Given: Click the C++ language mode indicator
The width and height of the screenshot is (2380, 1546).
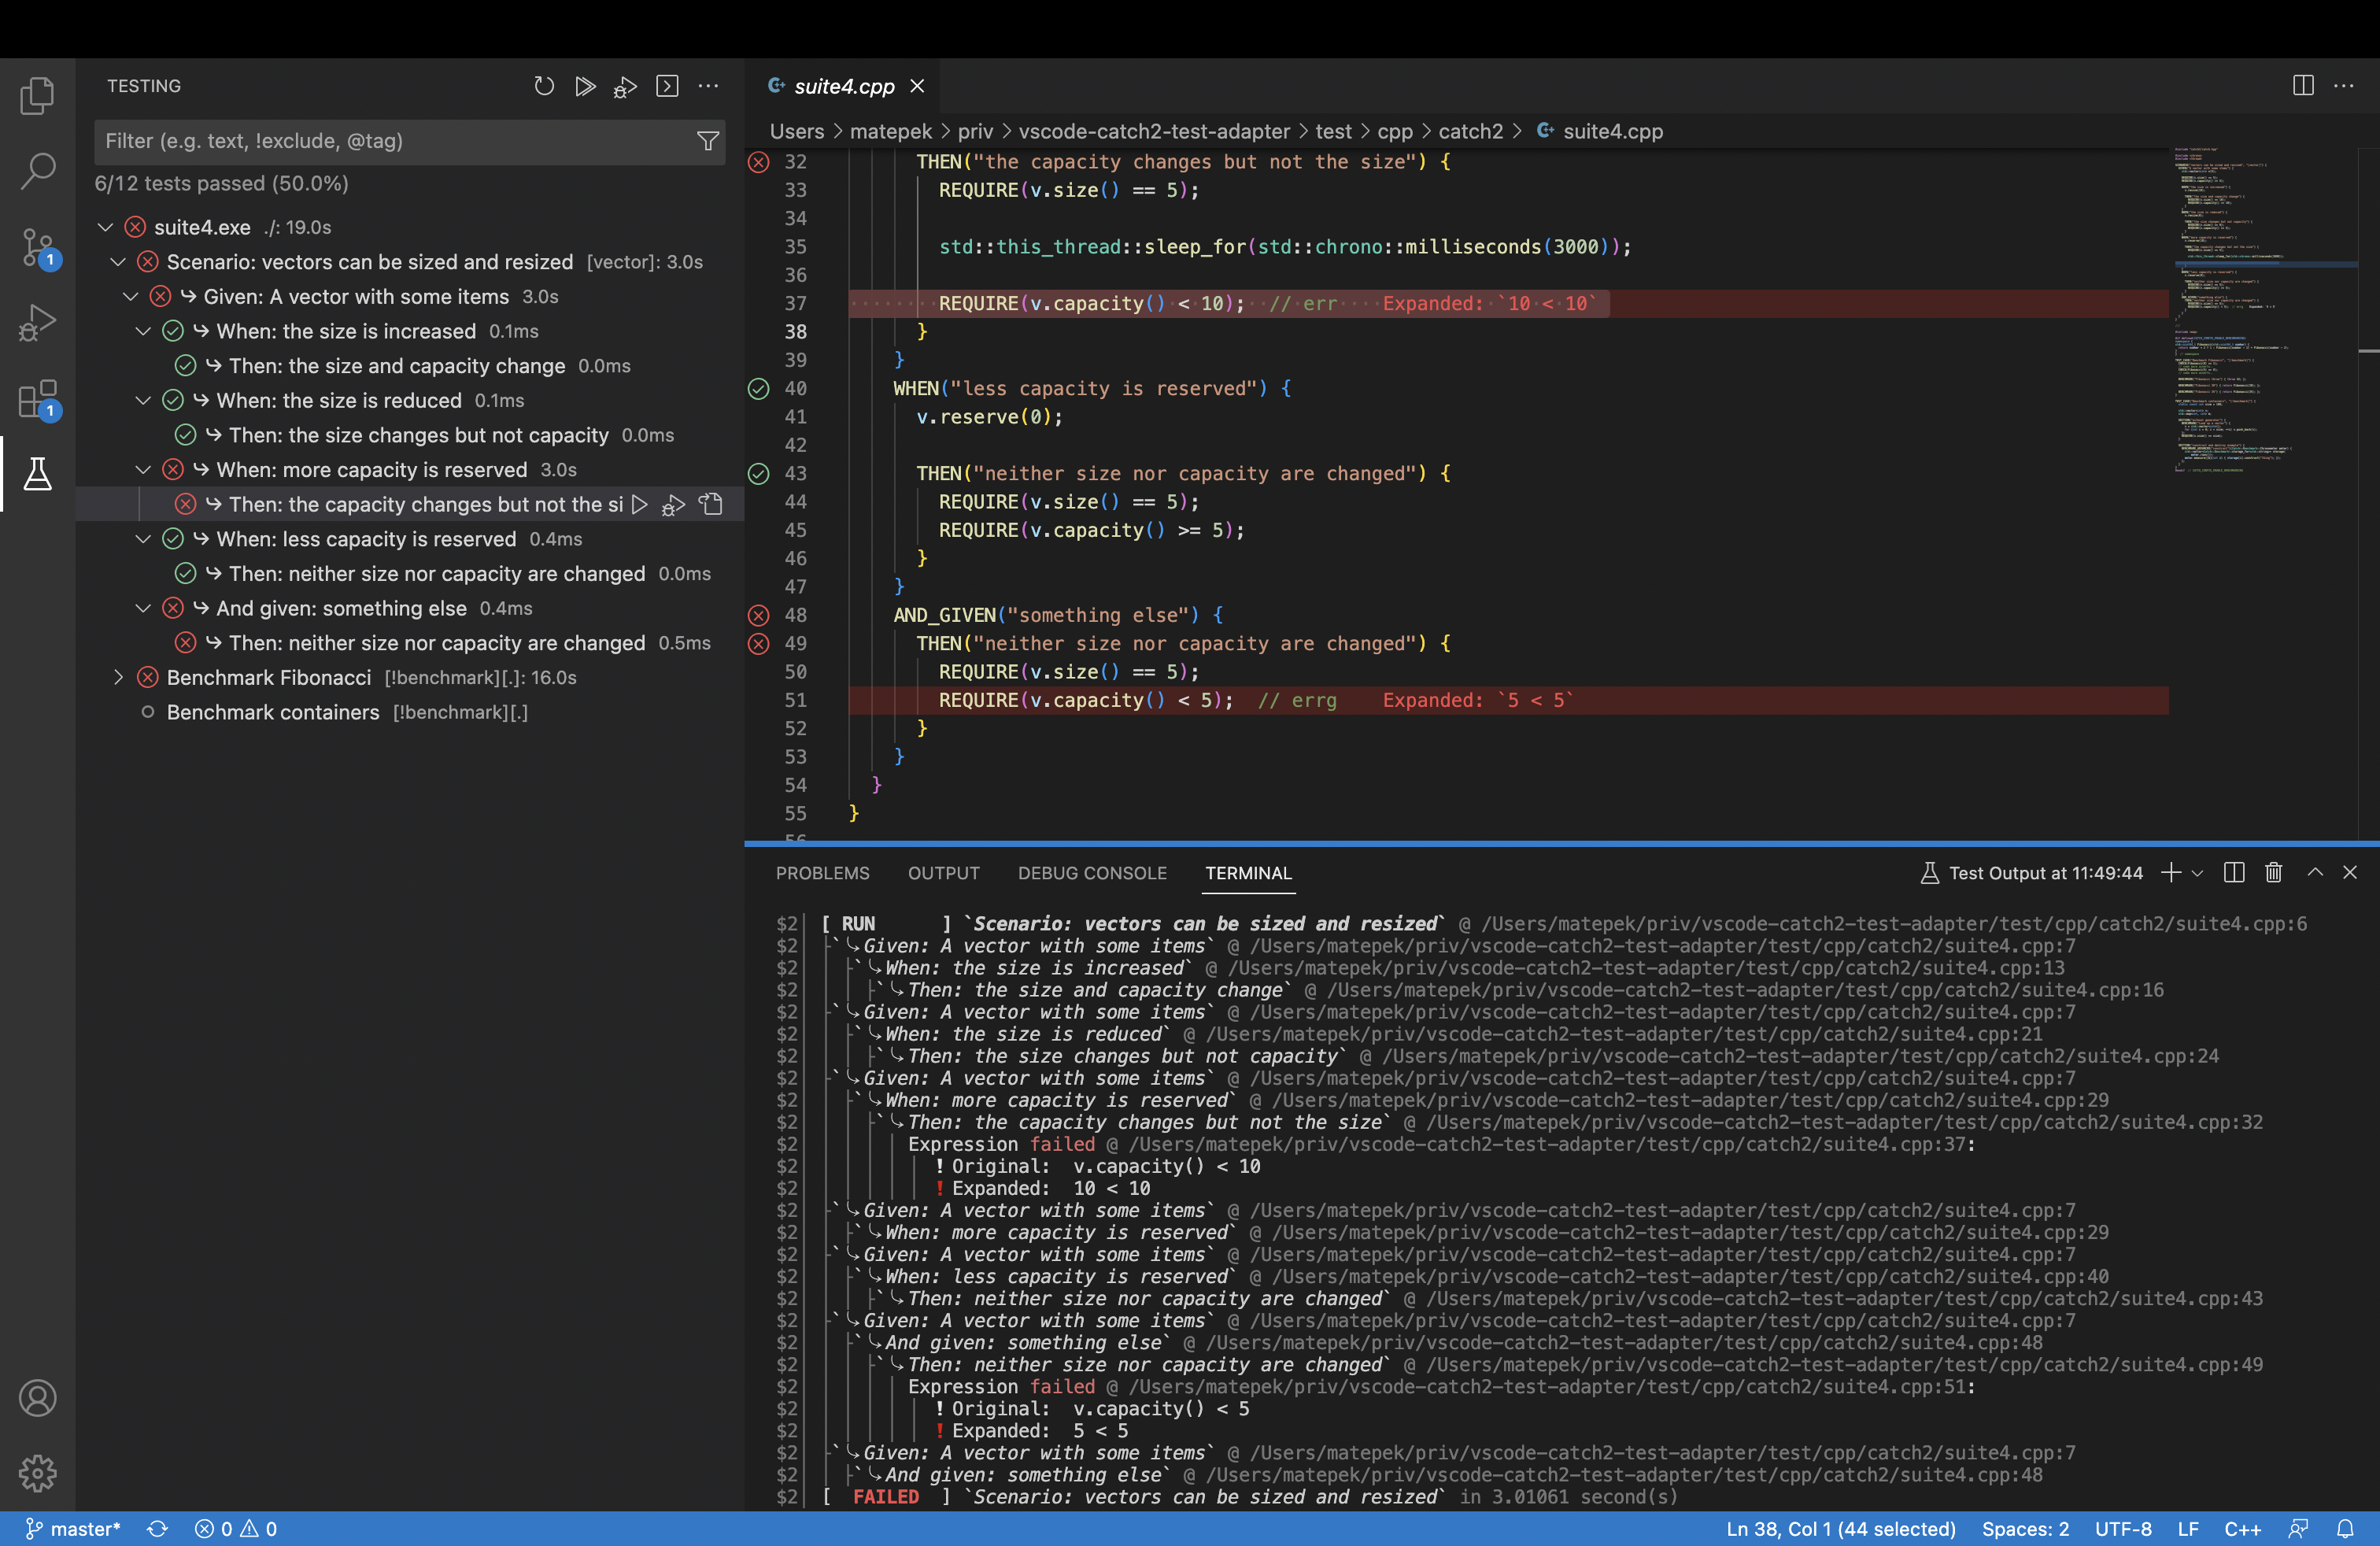Looking at the screenshot, I should pos(2242,1528).
